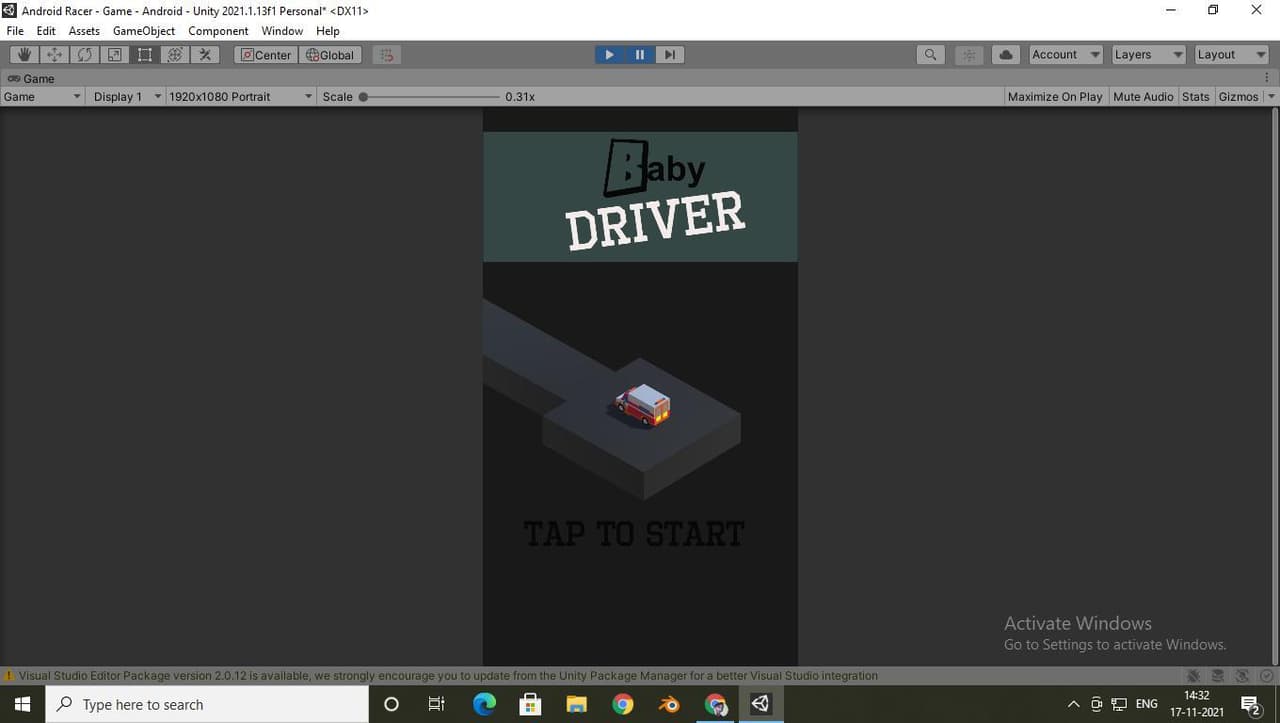This screenshot has height=723, width=1280.
Task: Toggle the Stats overlay
Action: click(x=1195, y=97)
